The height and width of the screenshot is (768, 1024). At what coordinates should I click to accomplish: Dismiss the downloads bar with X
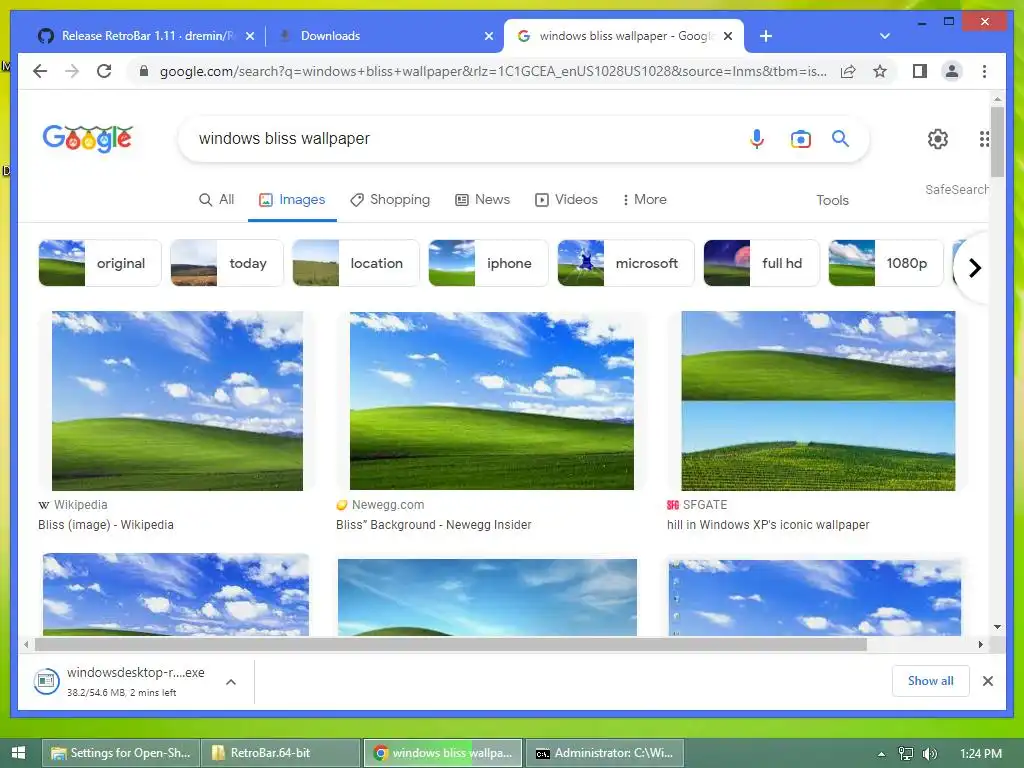pos(988,681)
